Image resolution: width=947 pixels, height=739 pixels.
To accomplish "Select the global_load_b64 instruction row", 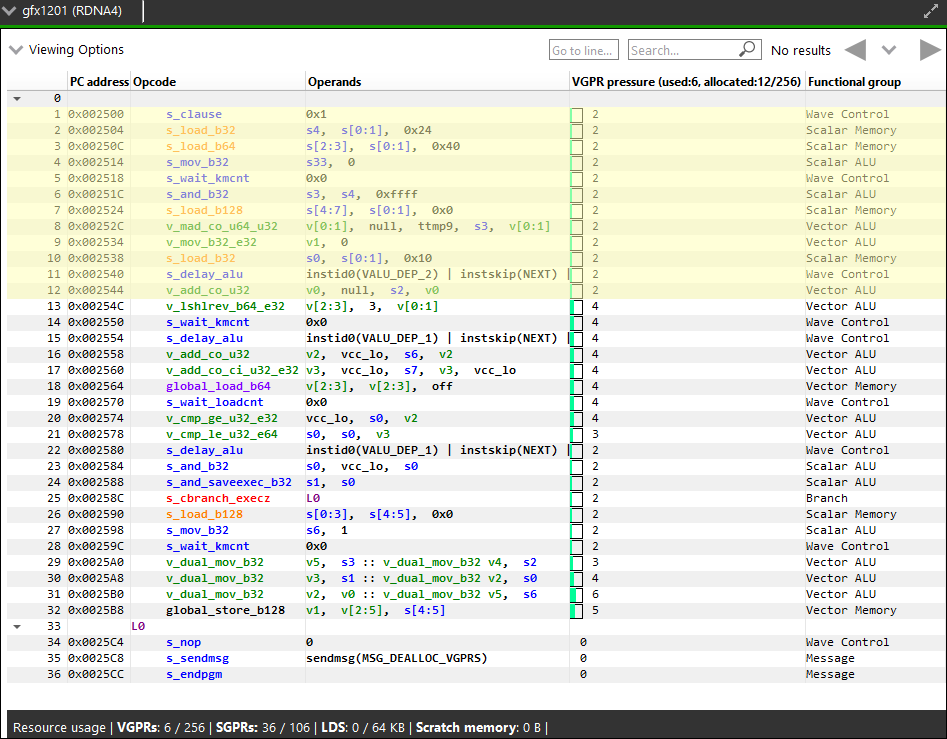I will tap(217, 386).
